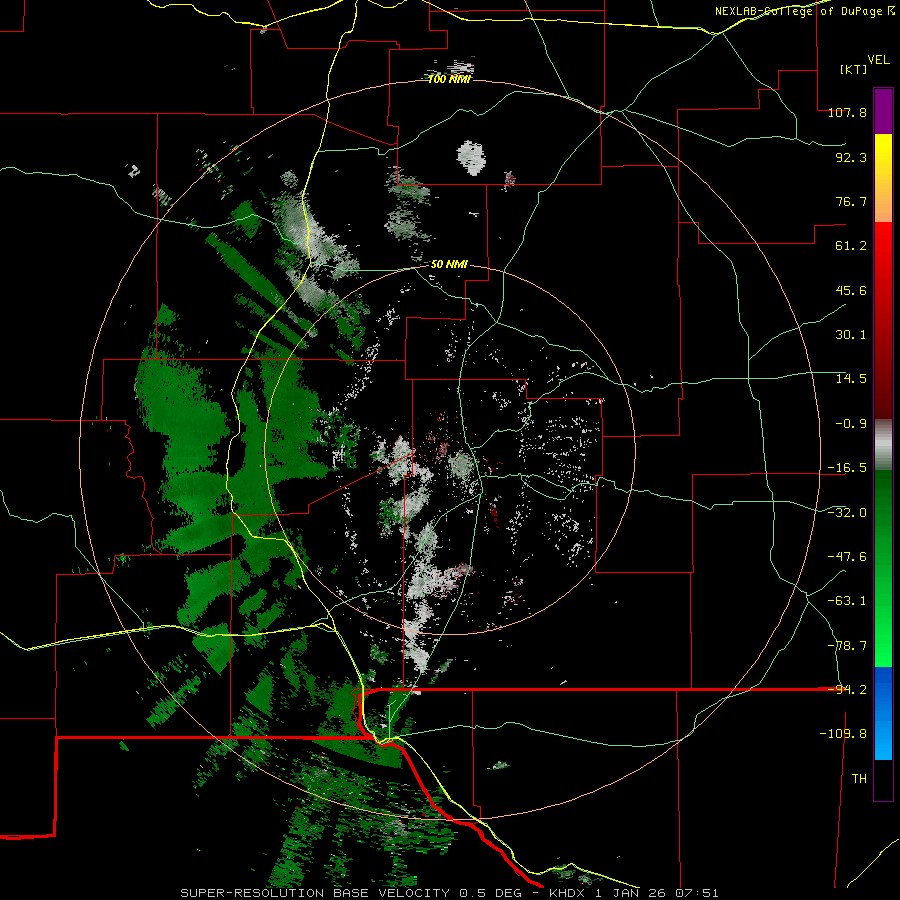Click the -32.0 velocity scale value
900x900 pixels.
pyautogui.click(x=847, y=513)
